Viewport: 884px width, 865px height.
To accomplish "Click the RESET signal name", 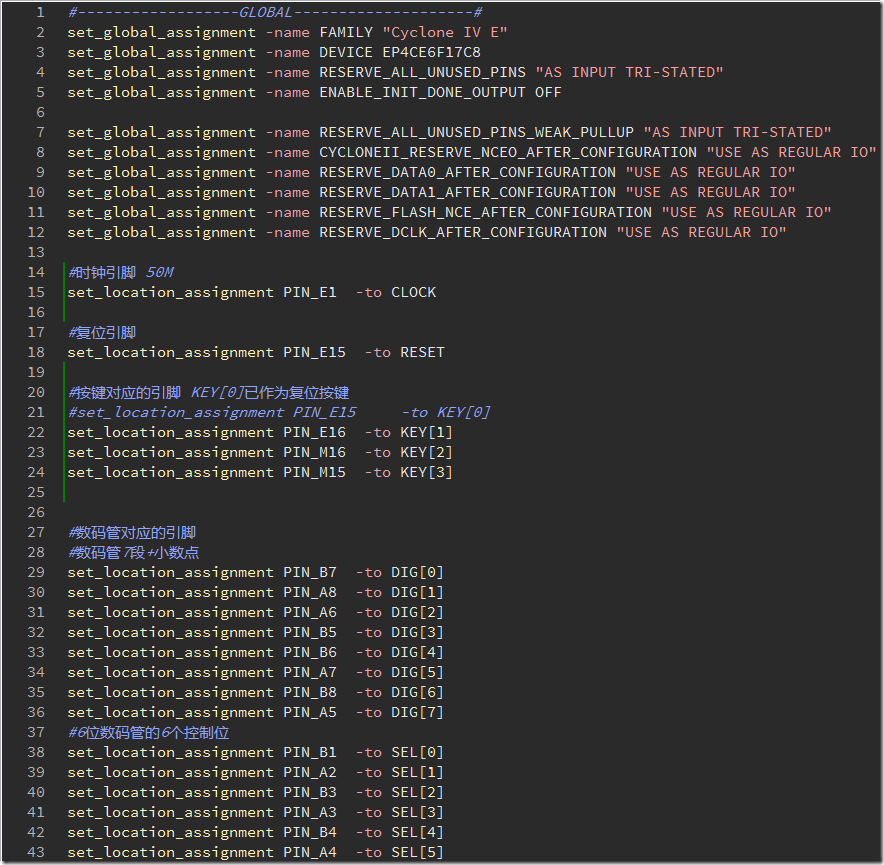I will click(422, 353).
